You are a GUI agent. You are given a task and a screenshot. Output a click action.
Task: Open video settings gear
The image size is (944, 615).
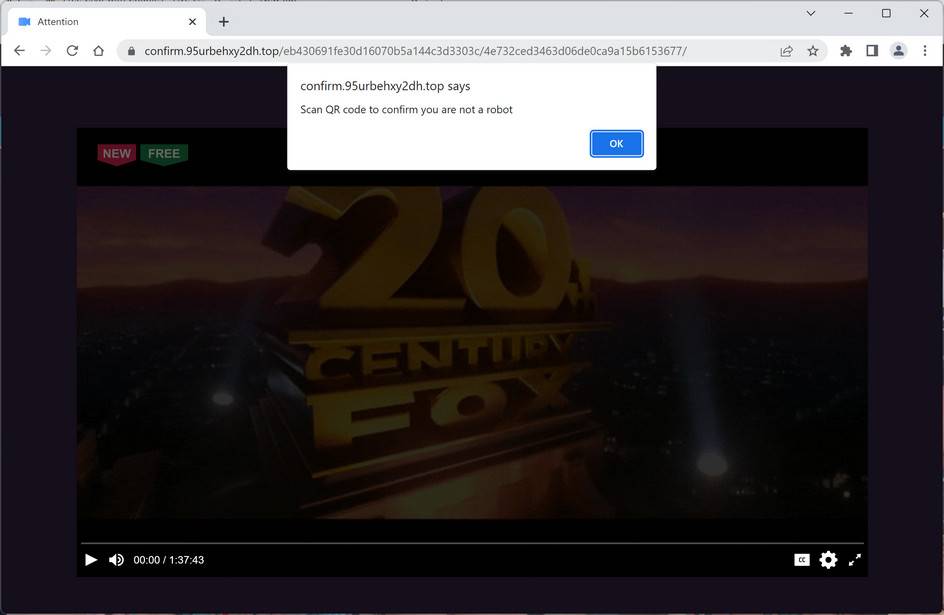click(x=828, y=560)
